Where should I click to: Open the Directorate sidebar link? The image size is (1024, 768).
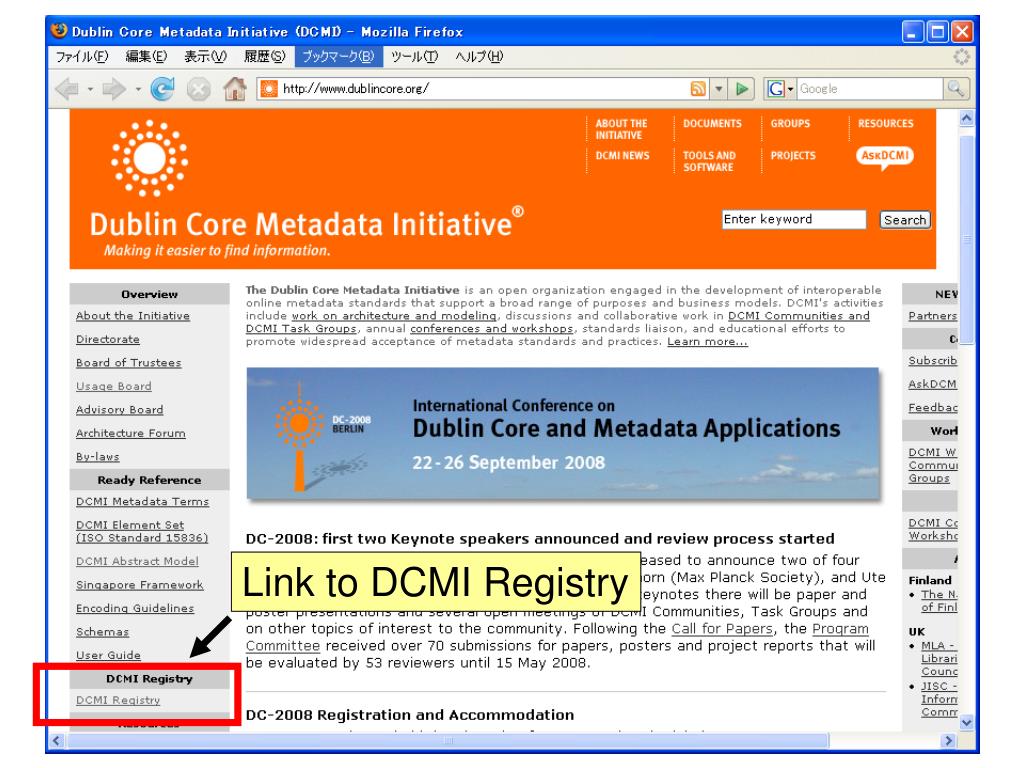pyautogui.click(x=108, y=340)
